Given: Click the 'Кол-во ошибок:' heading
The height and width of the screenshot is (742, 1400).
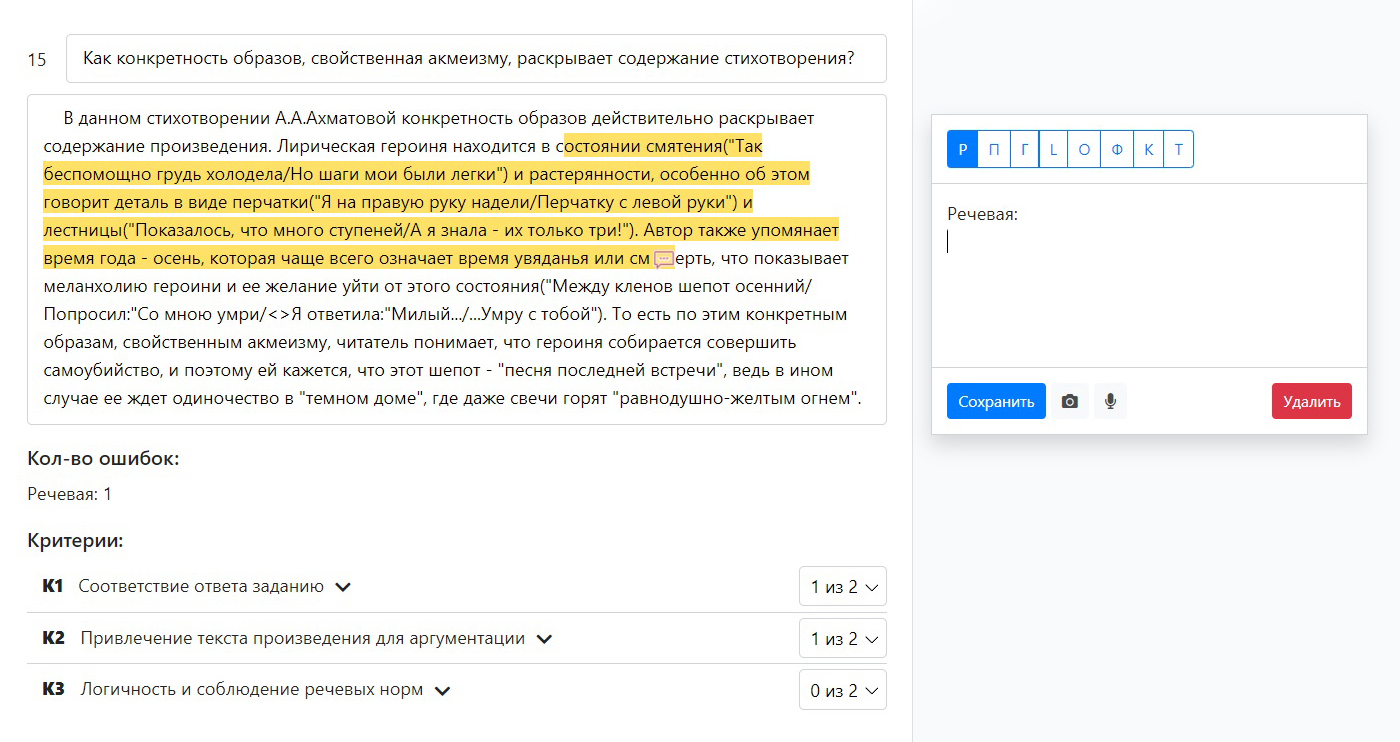Looking at the screenshot, I should point(103,459).
